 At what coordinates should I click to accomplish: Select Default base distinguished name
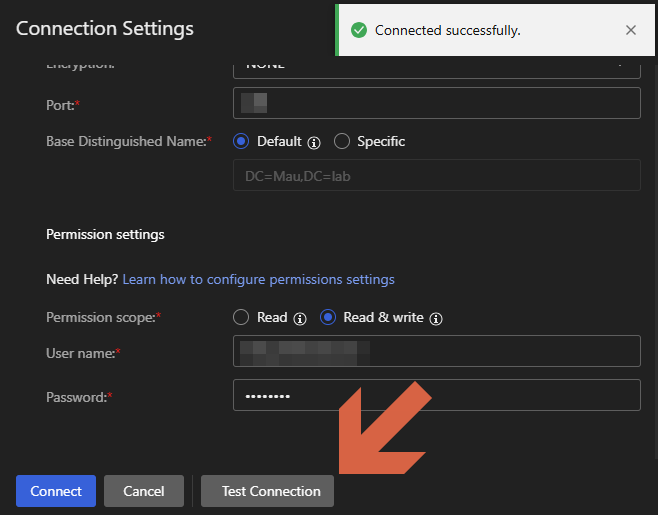point(241,141)
